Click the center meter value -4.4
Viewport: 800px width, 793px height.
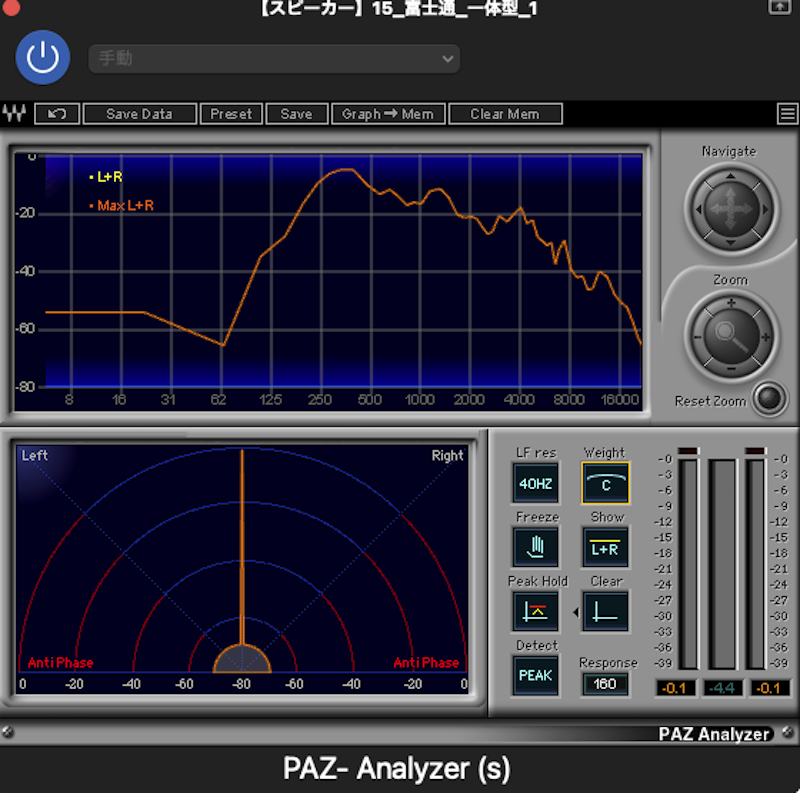(722, 688)
